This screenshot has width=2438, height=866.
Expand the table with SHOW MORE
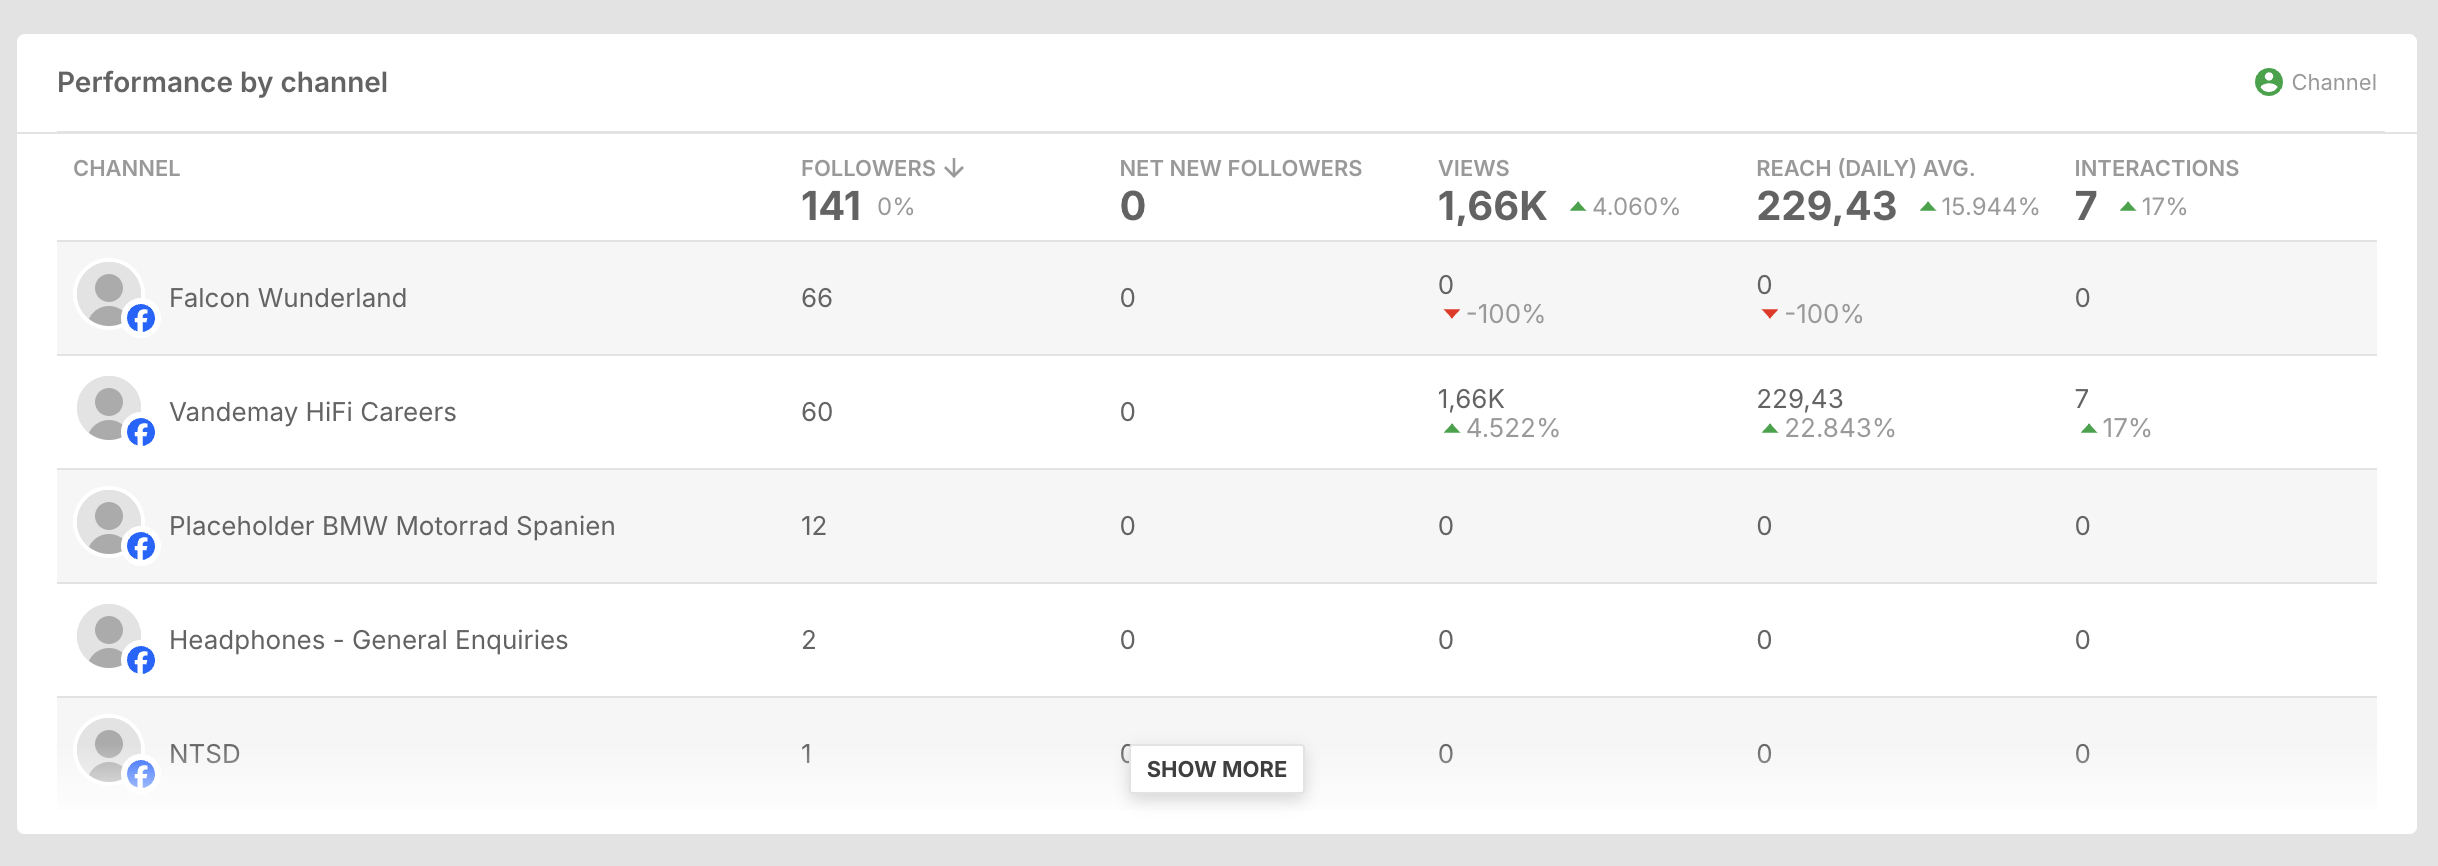1217,769
